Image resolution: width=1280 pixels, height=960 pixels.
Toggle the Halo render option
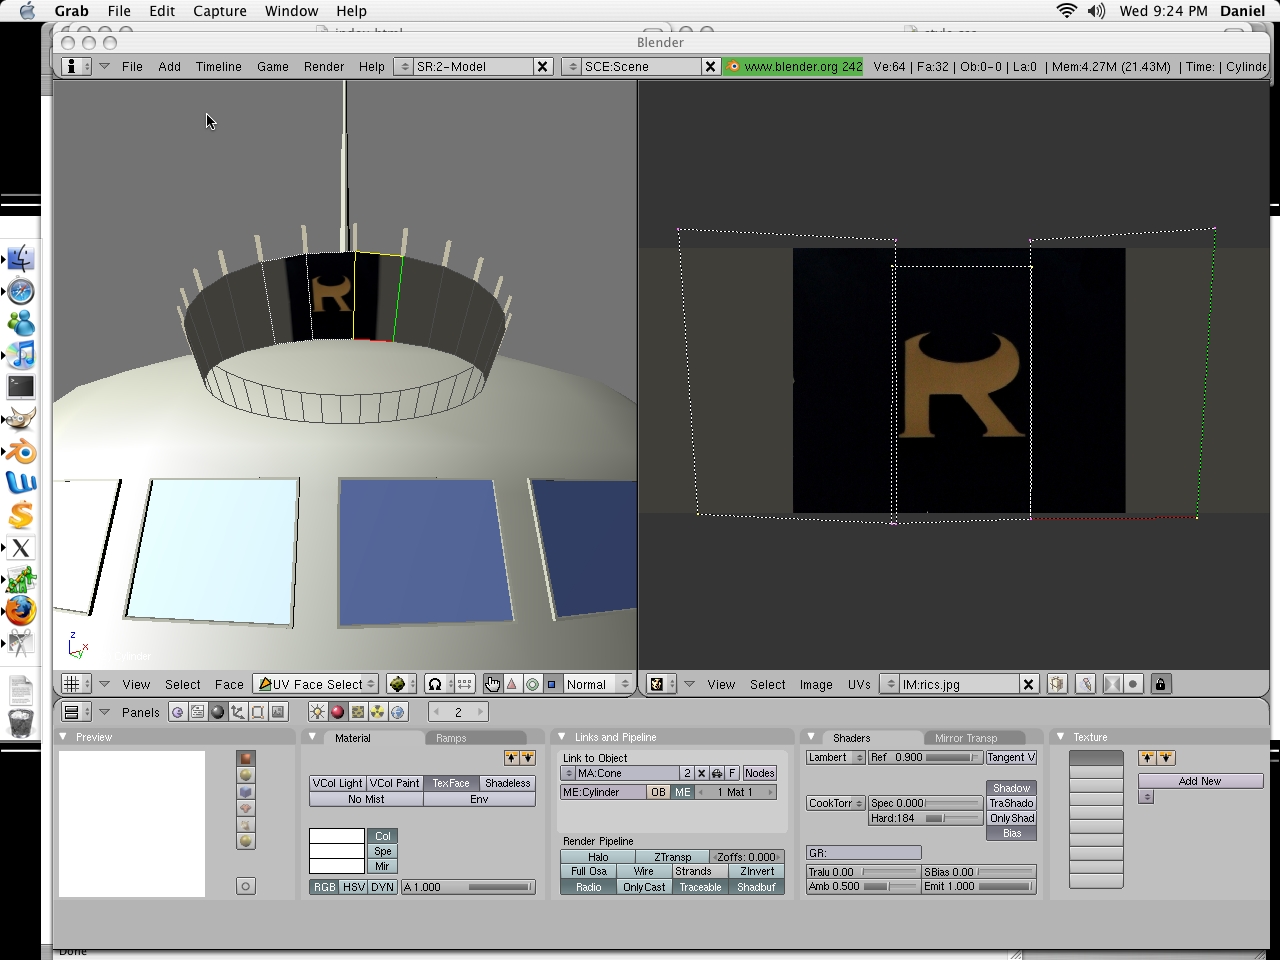[598, 857]
